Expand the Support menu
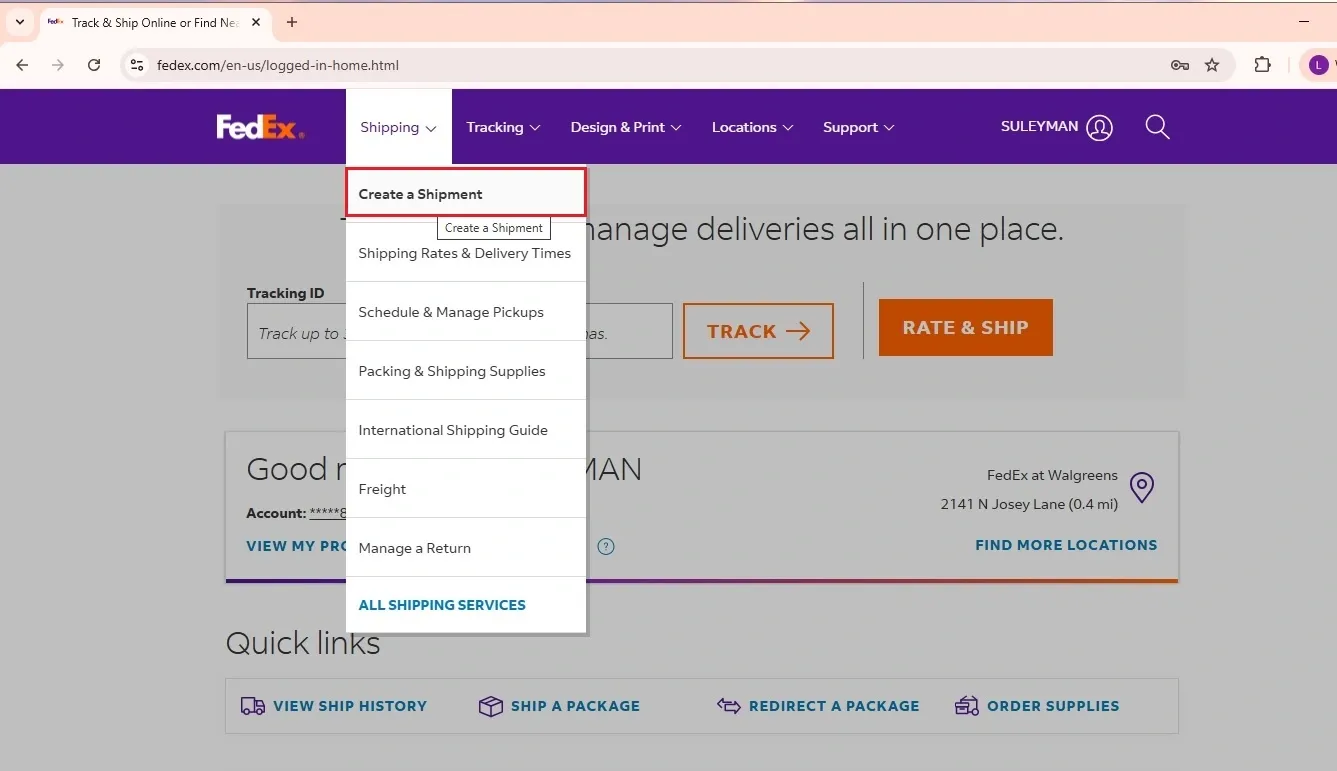 click(858, 127)
